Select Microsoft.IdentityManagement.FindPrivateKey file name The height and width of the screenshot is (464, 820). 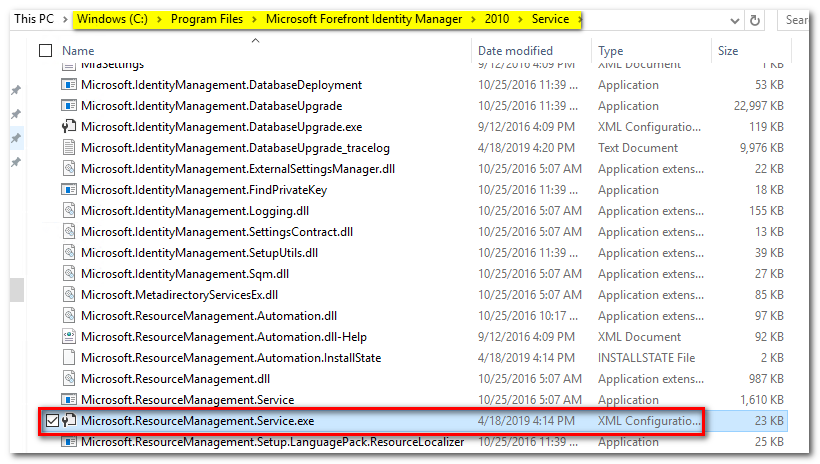(x=204, y=190)
